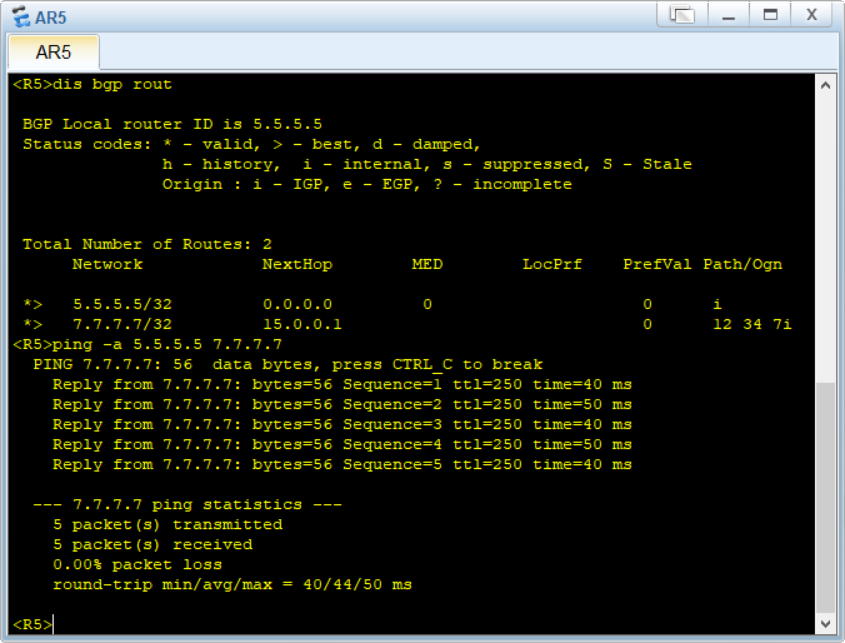Click '5 packet(s) received' line
Image resolution: width=845 pixels, height=643 pixels.
pos(153,544)
